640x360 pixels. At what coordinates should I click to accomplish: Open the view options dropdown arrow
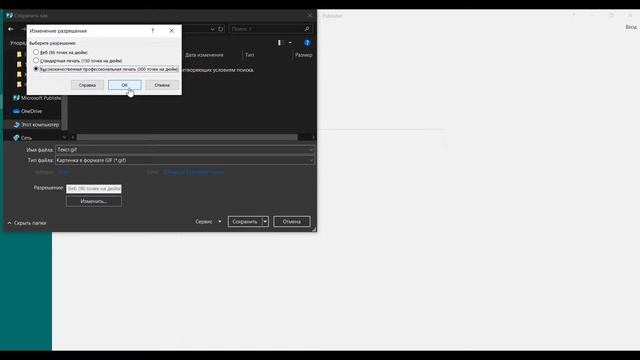pos(290,42)
